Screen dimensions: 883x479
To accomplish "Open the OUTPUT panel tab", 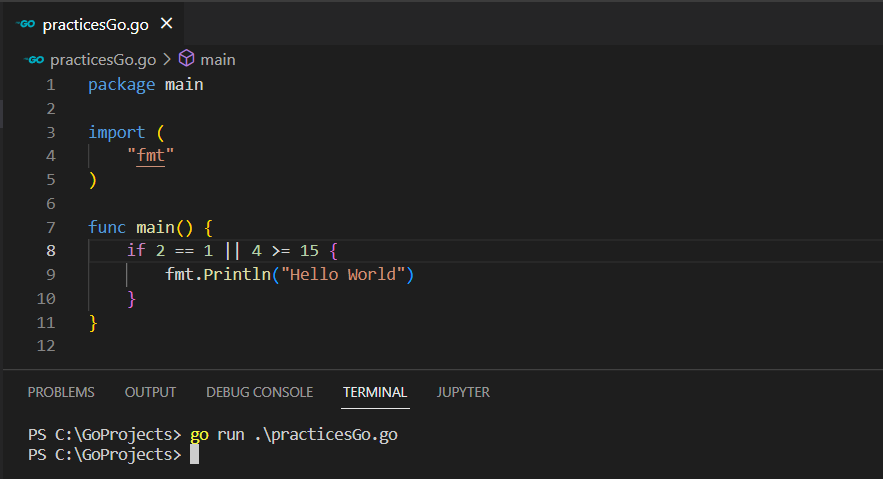I will (x=150, y=392).
